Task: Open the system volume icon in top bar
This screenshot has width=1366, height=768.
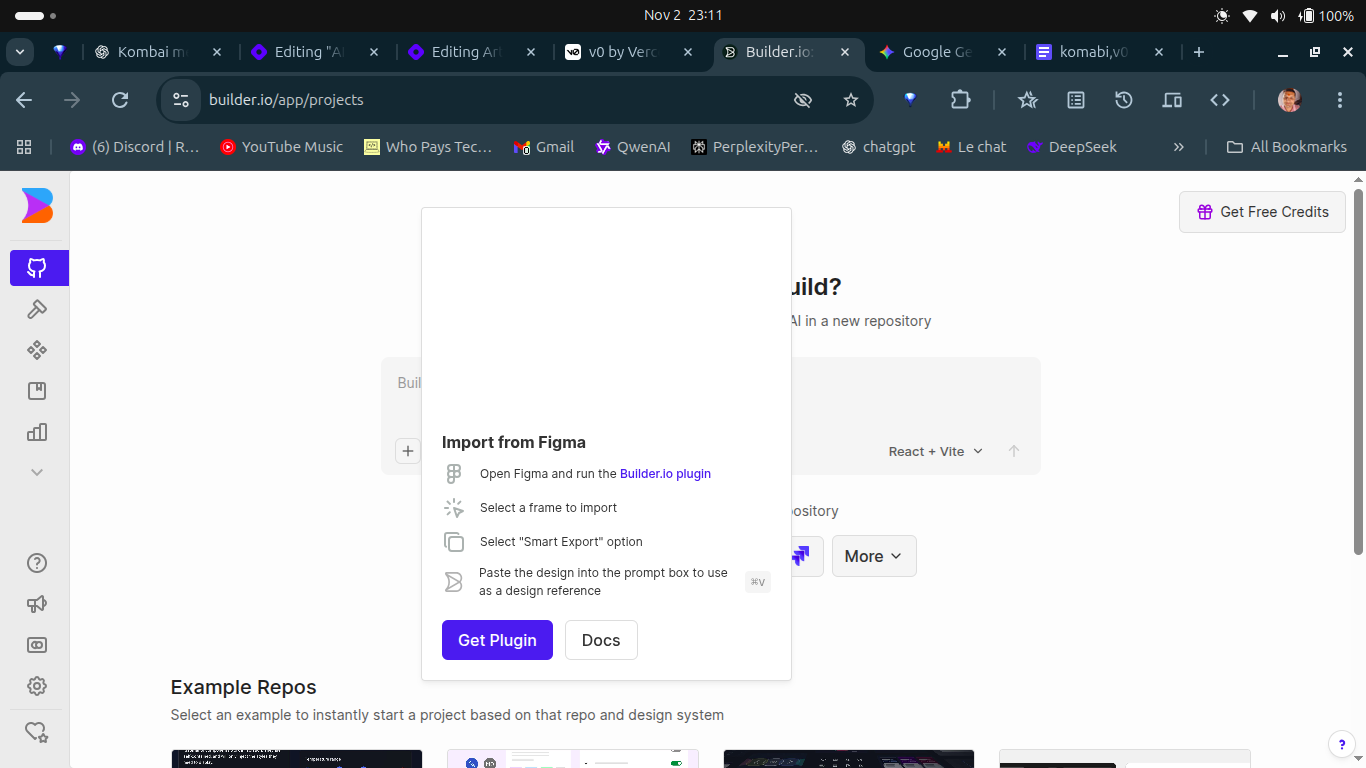Action: 1278,16
